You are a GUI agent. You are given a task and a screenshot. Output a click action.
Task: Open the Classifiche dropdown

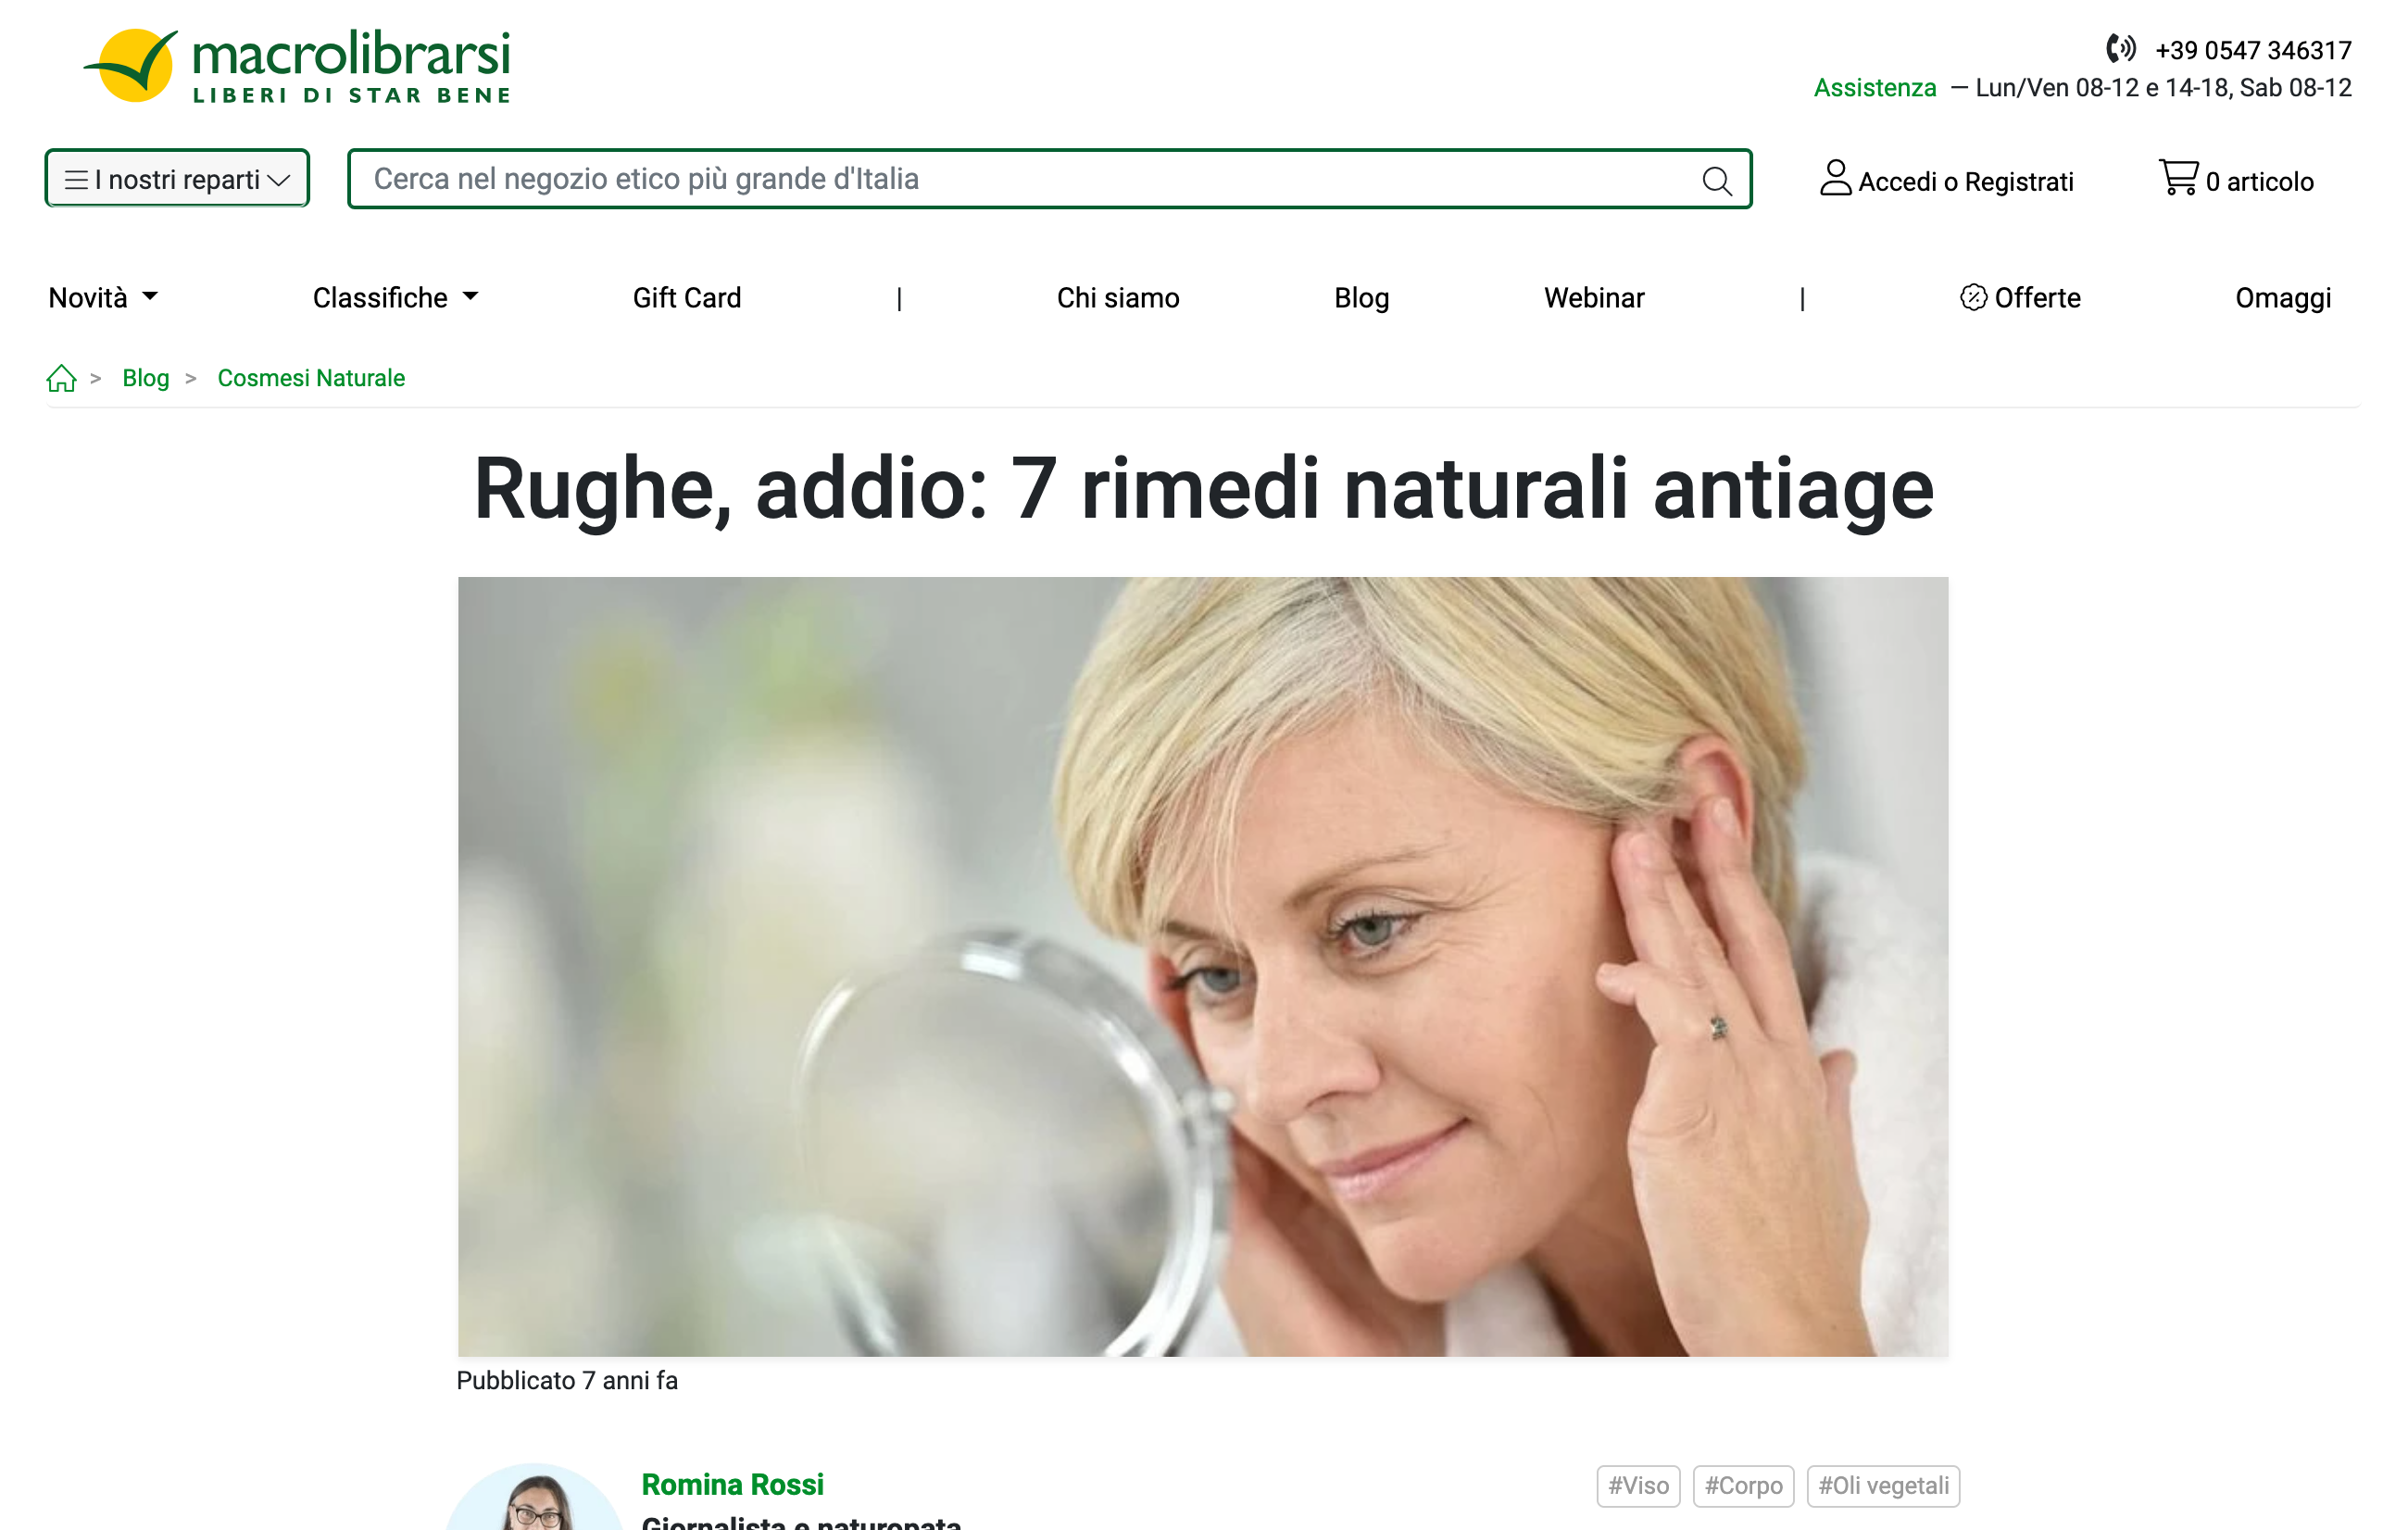coord(396,297)
